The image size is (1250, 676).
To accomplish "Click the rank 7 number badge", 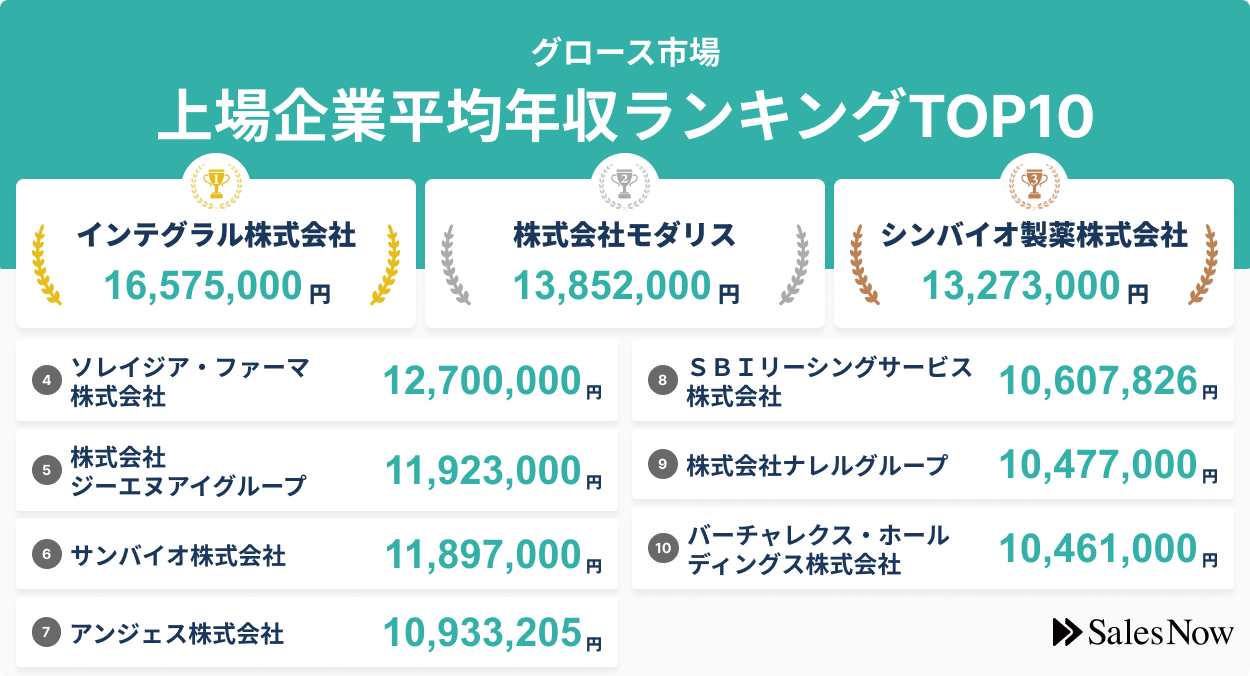I will coord(46,633).
